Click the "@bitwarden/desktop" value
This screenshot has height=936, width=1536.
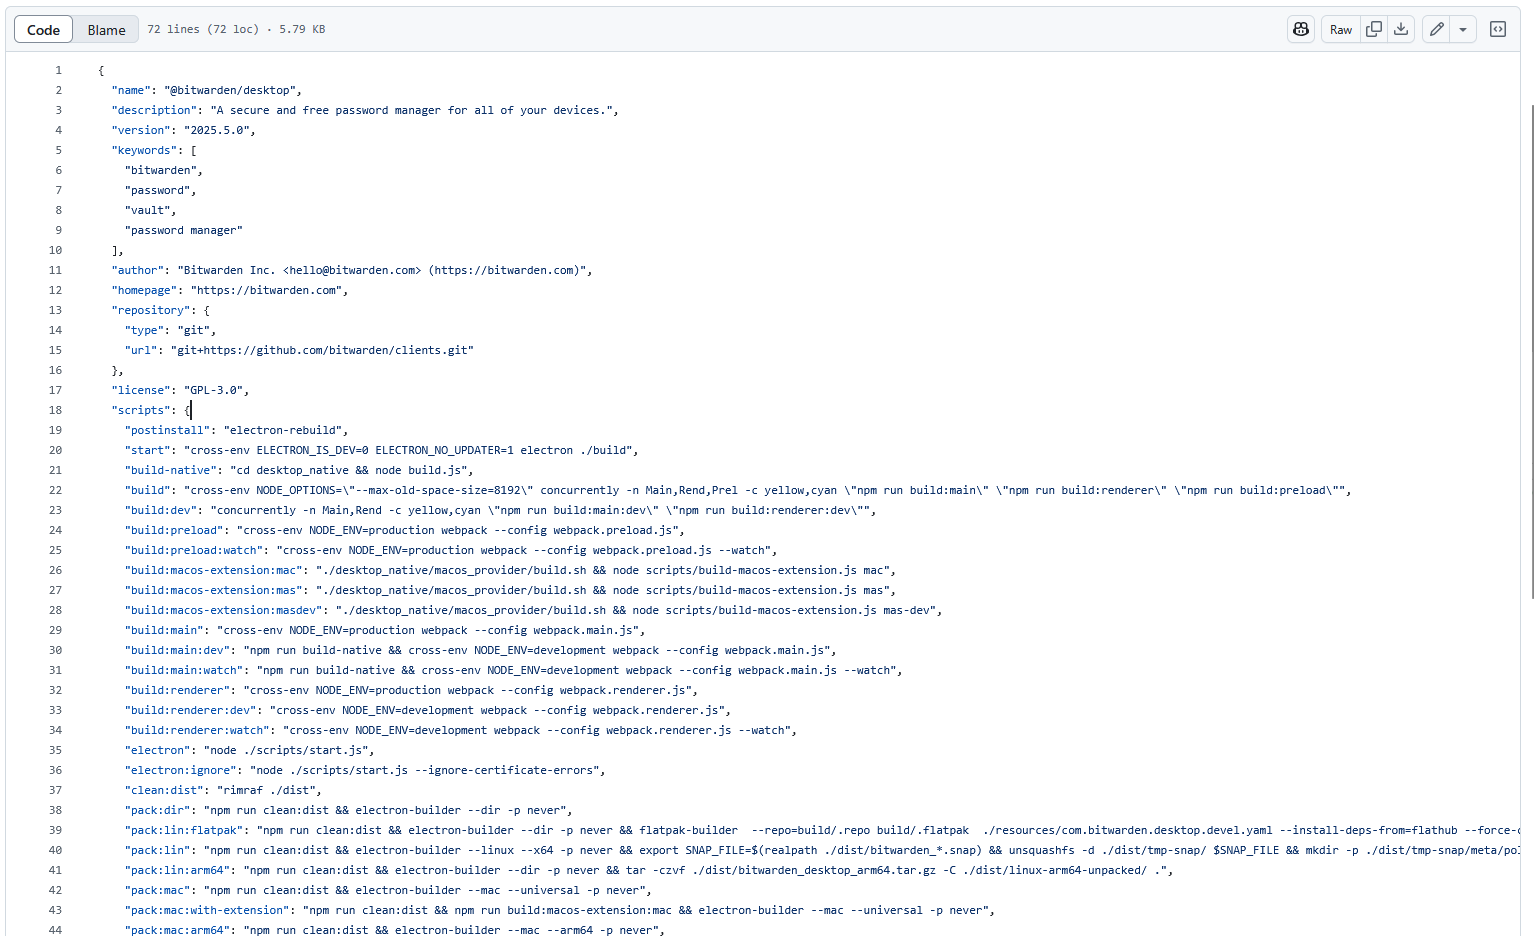[x=230, y=90]
